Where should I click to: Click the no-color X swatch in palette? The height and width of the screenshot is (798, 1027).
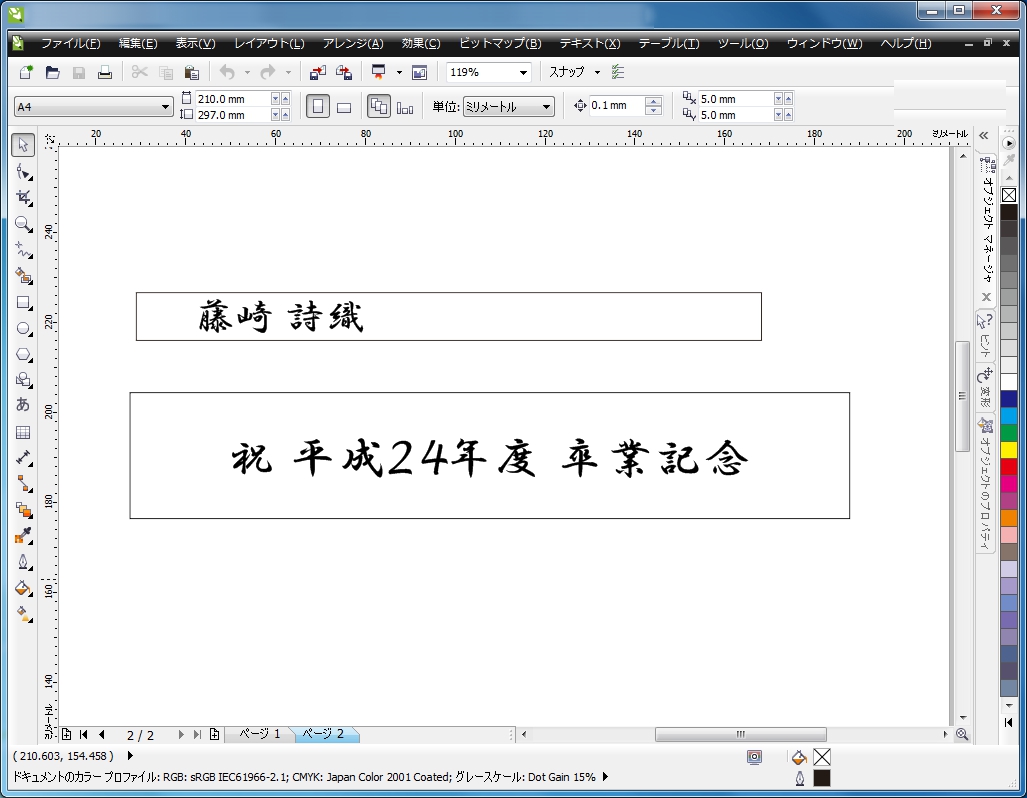[1009, 195]
